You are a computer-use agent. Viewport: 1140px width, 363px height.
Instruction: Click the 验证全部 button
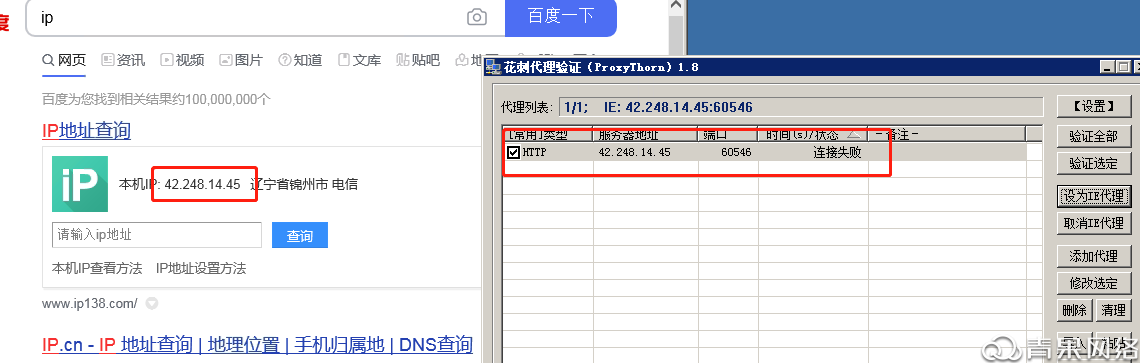pos(1093,136)
